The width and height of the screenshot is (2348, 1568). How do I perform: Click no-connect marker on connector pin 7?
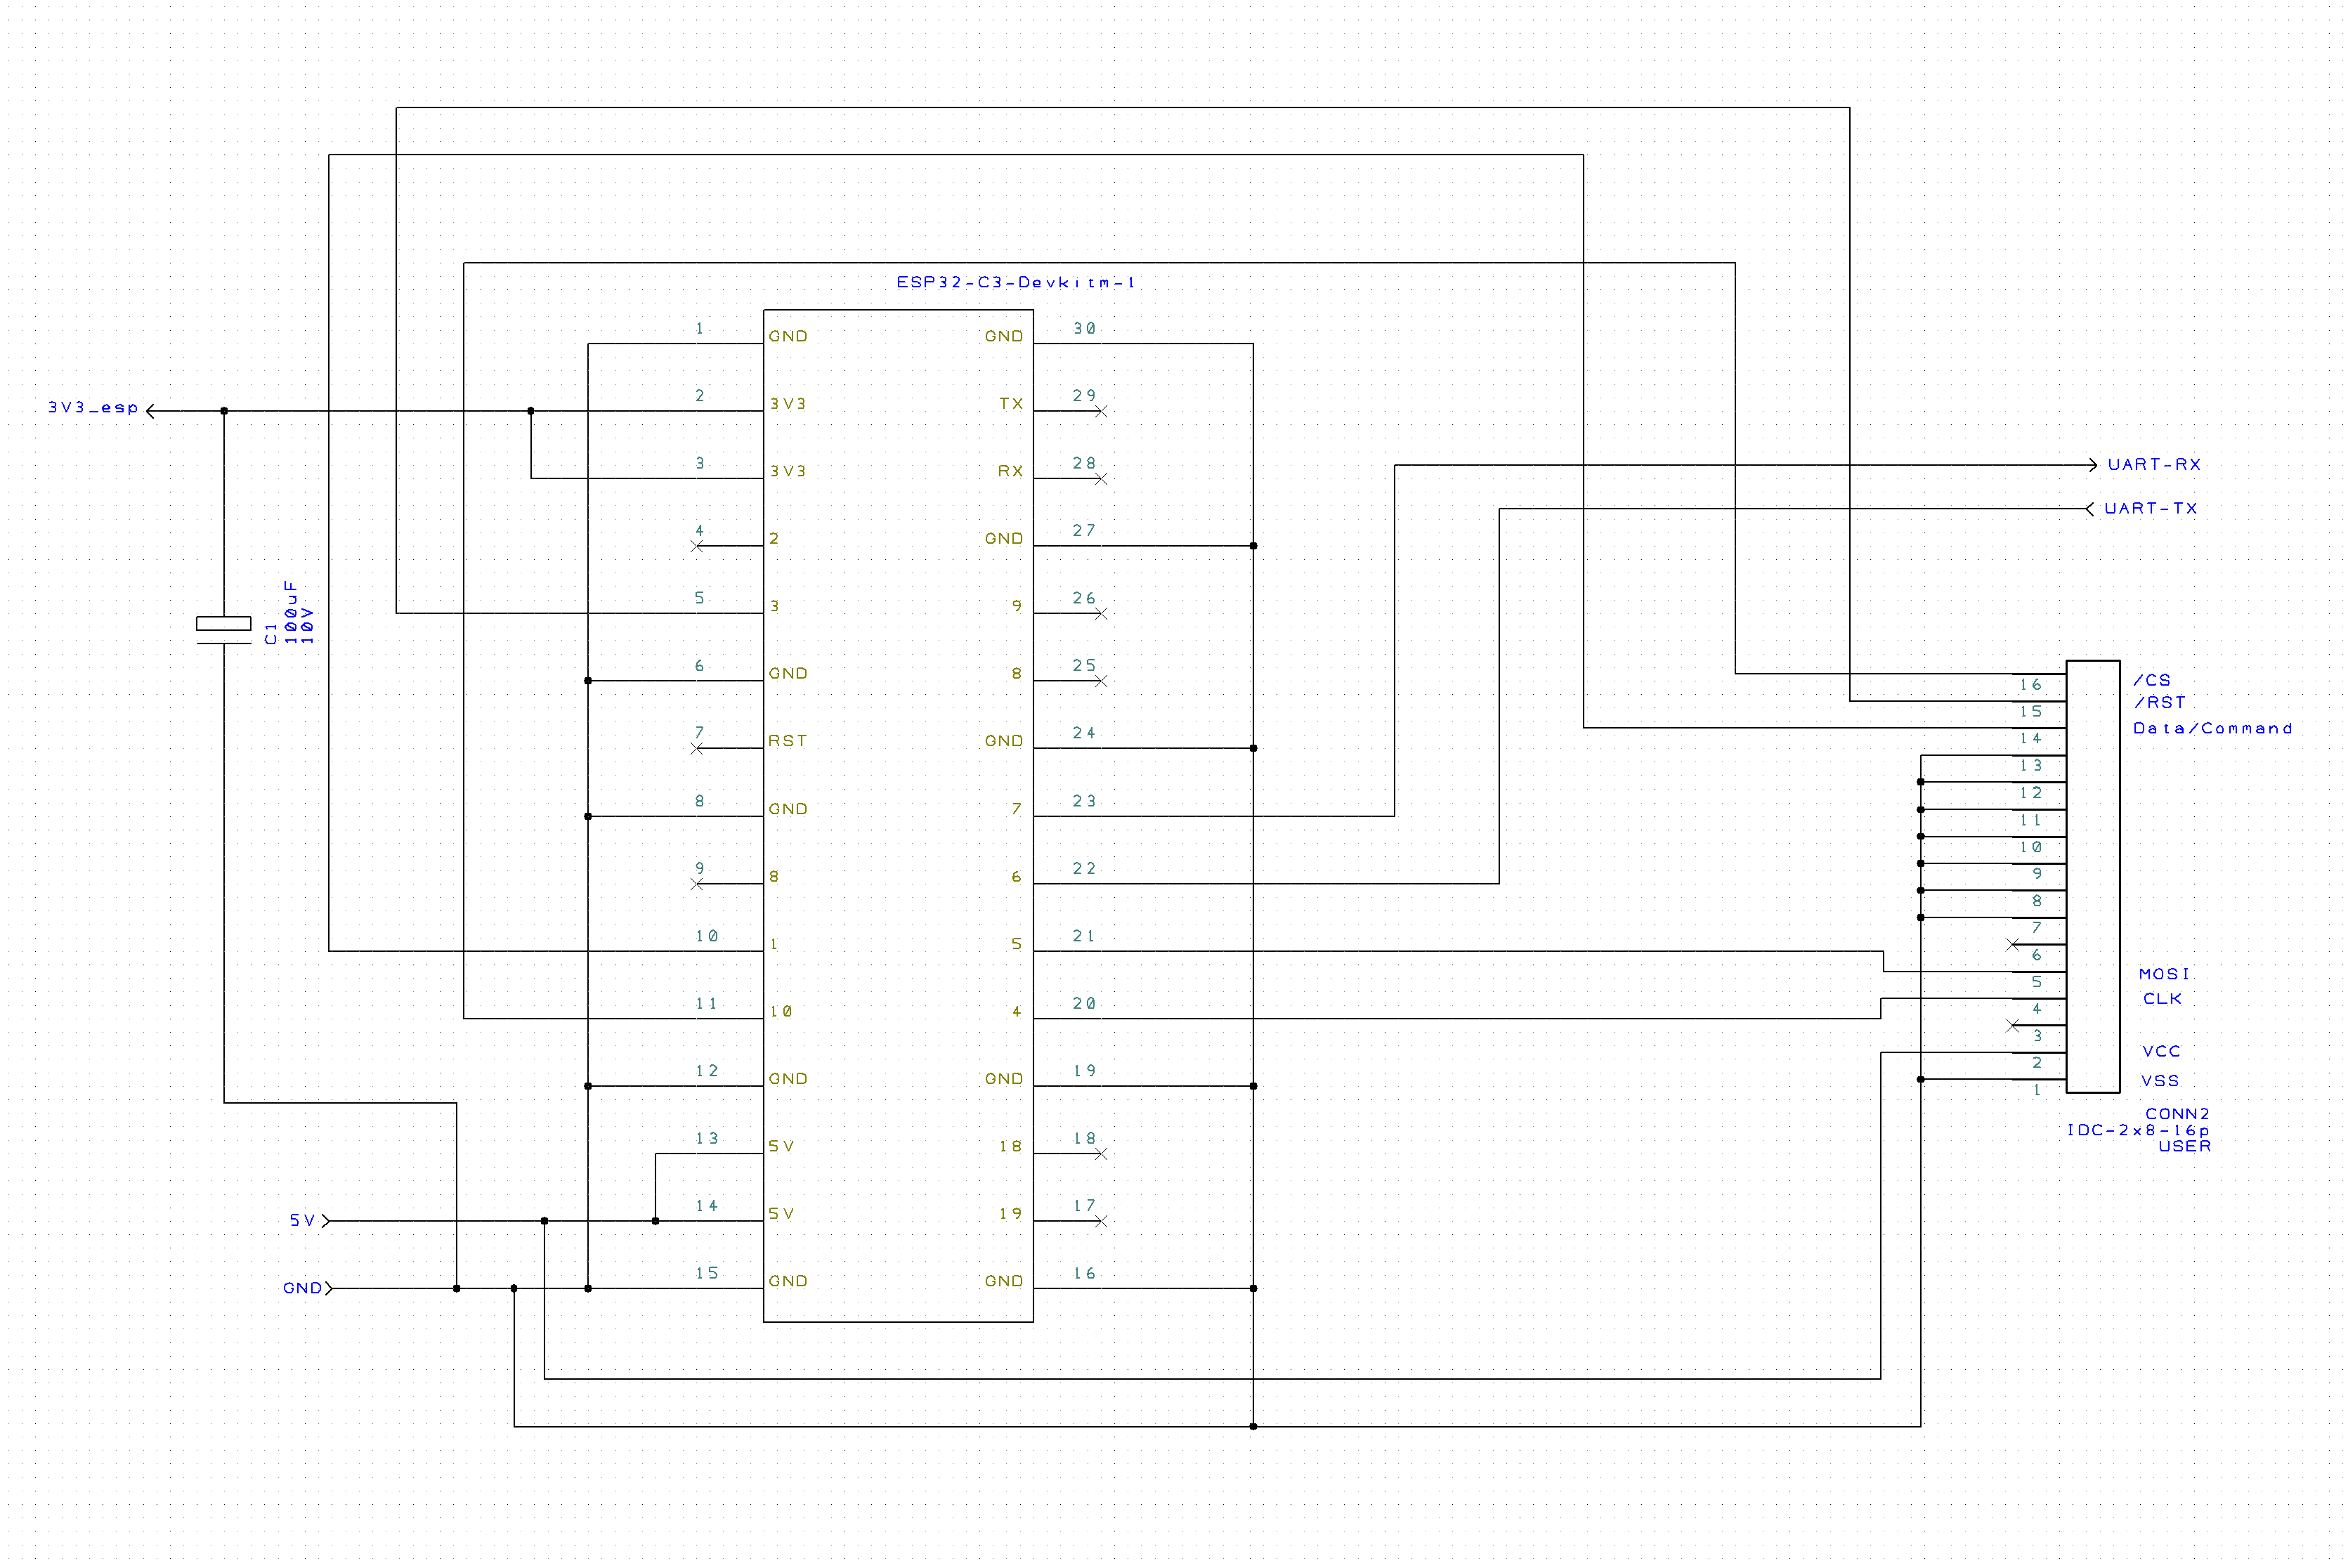tap(2013, 944)
